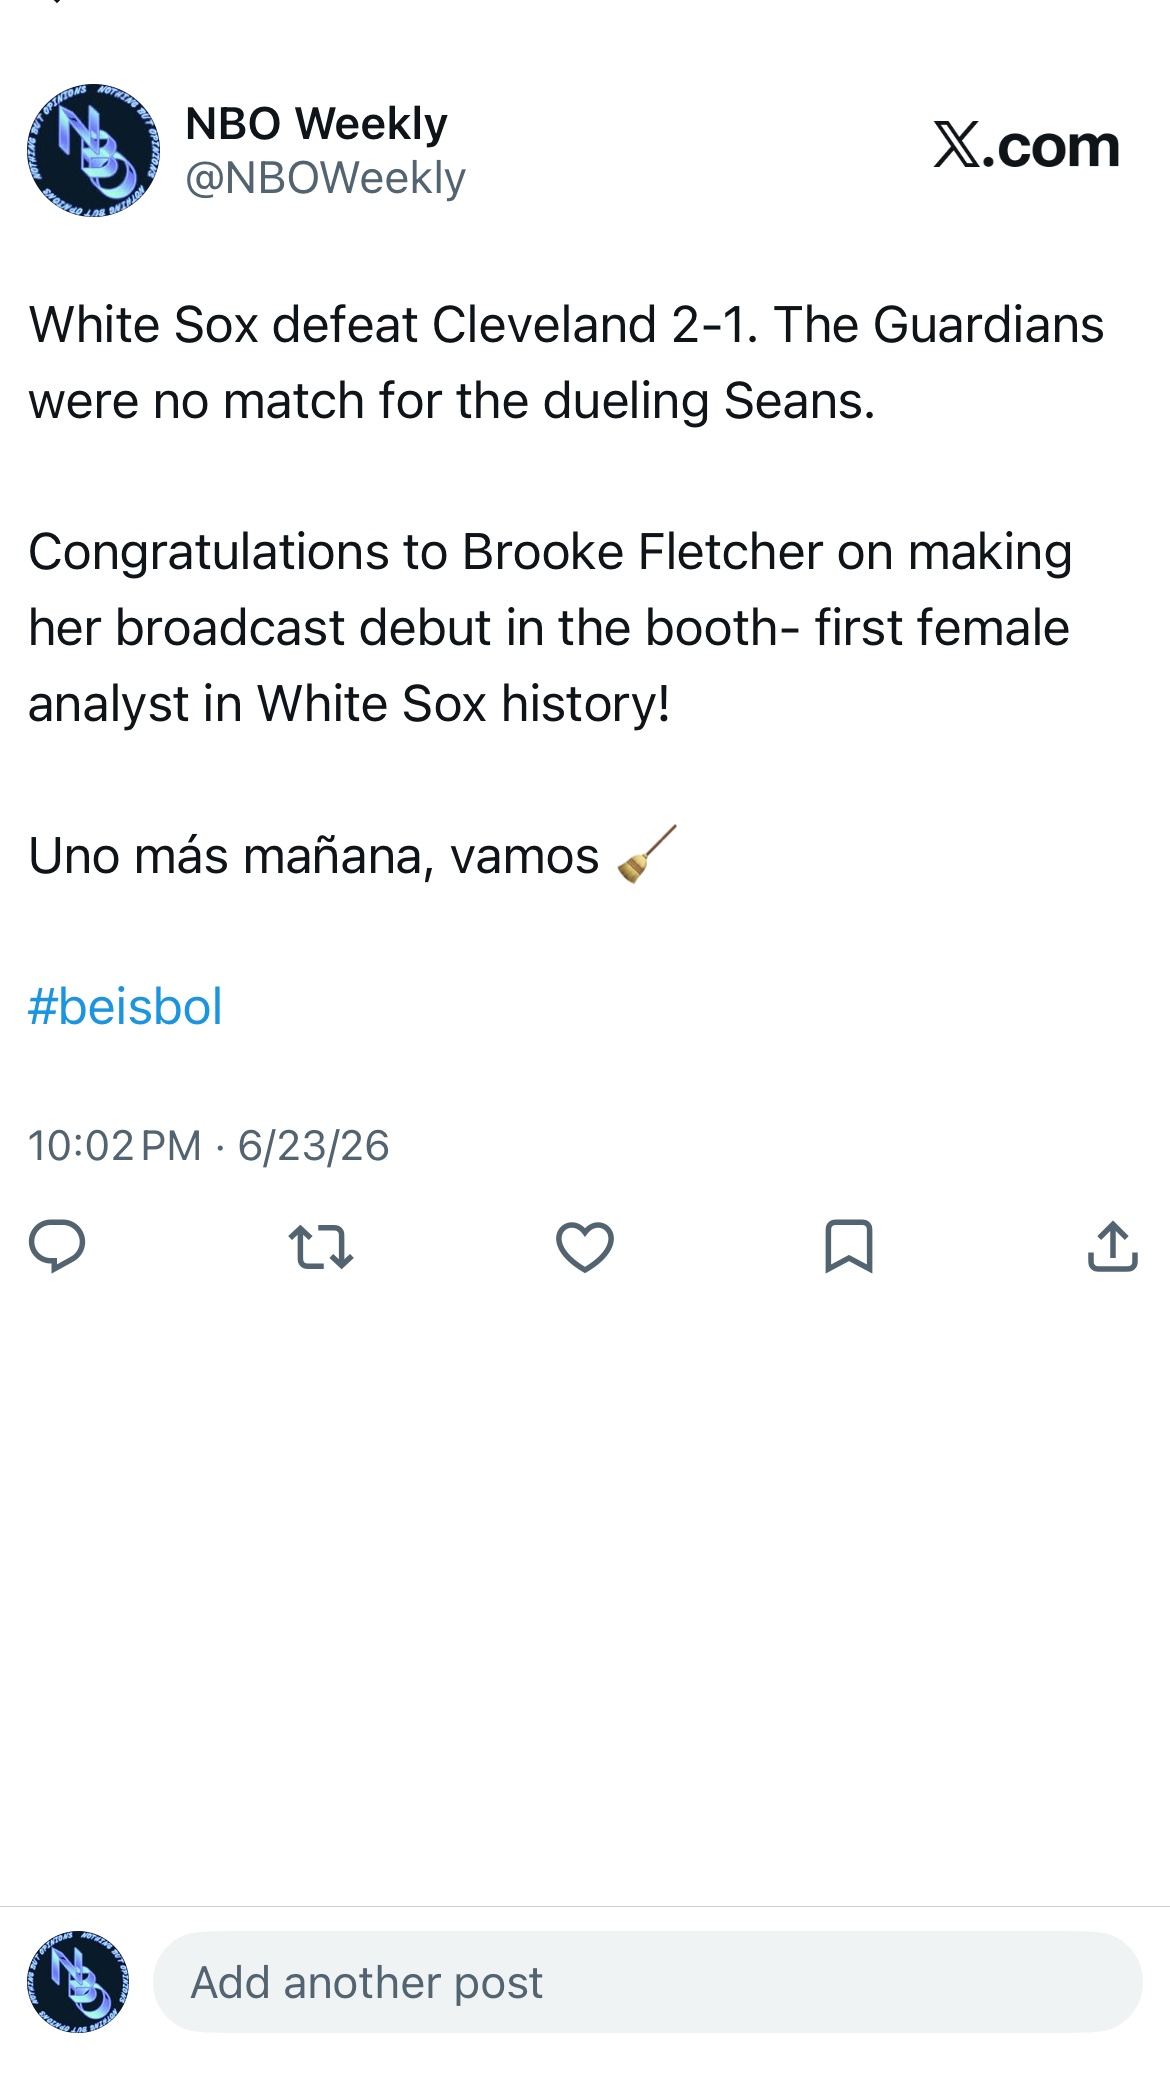Click the 'dueling Seans' sentence
The width and height of the screenshot is (1170, 2080).
[x=452, y=401]
